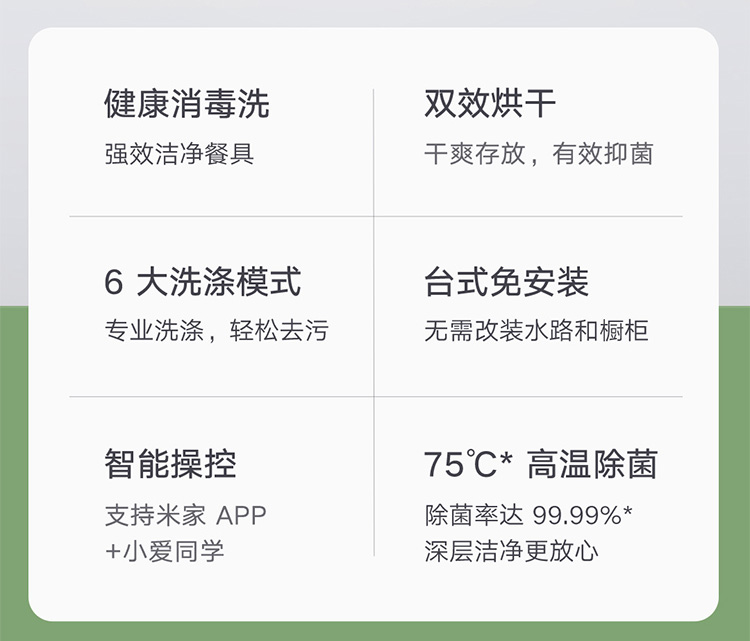Click the 75℃* 高温除菌 heading
Screen dimensions: 750x641
tap(541, 464)
